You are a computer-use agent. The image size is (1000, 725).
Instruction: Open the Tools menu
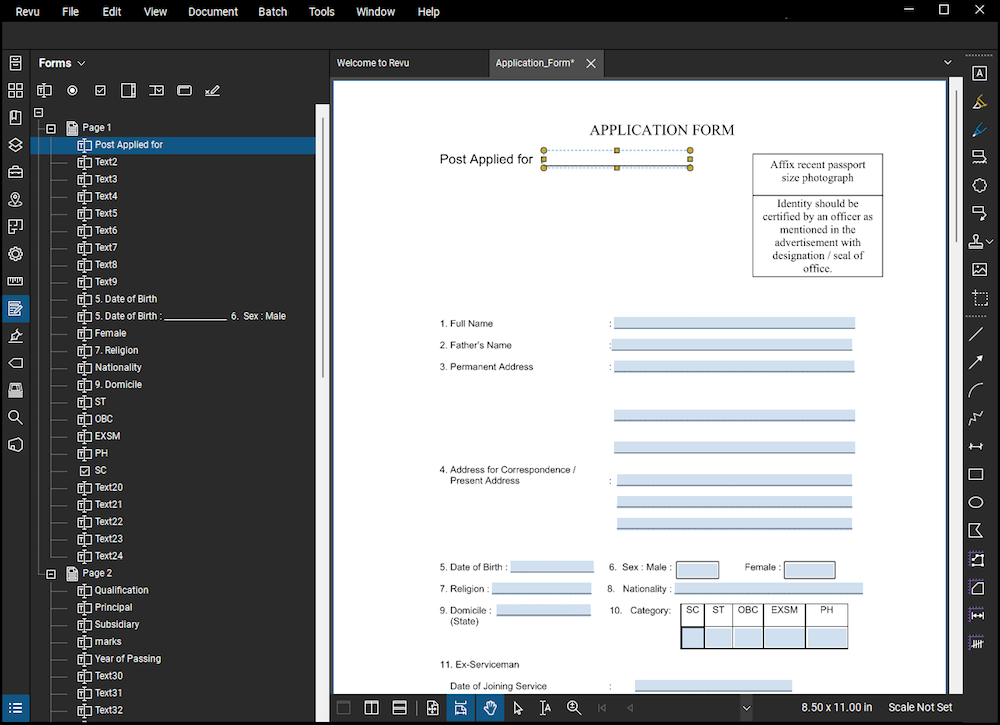tap(321, 11)
